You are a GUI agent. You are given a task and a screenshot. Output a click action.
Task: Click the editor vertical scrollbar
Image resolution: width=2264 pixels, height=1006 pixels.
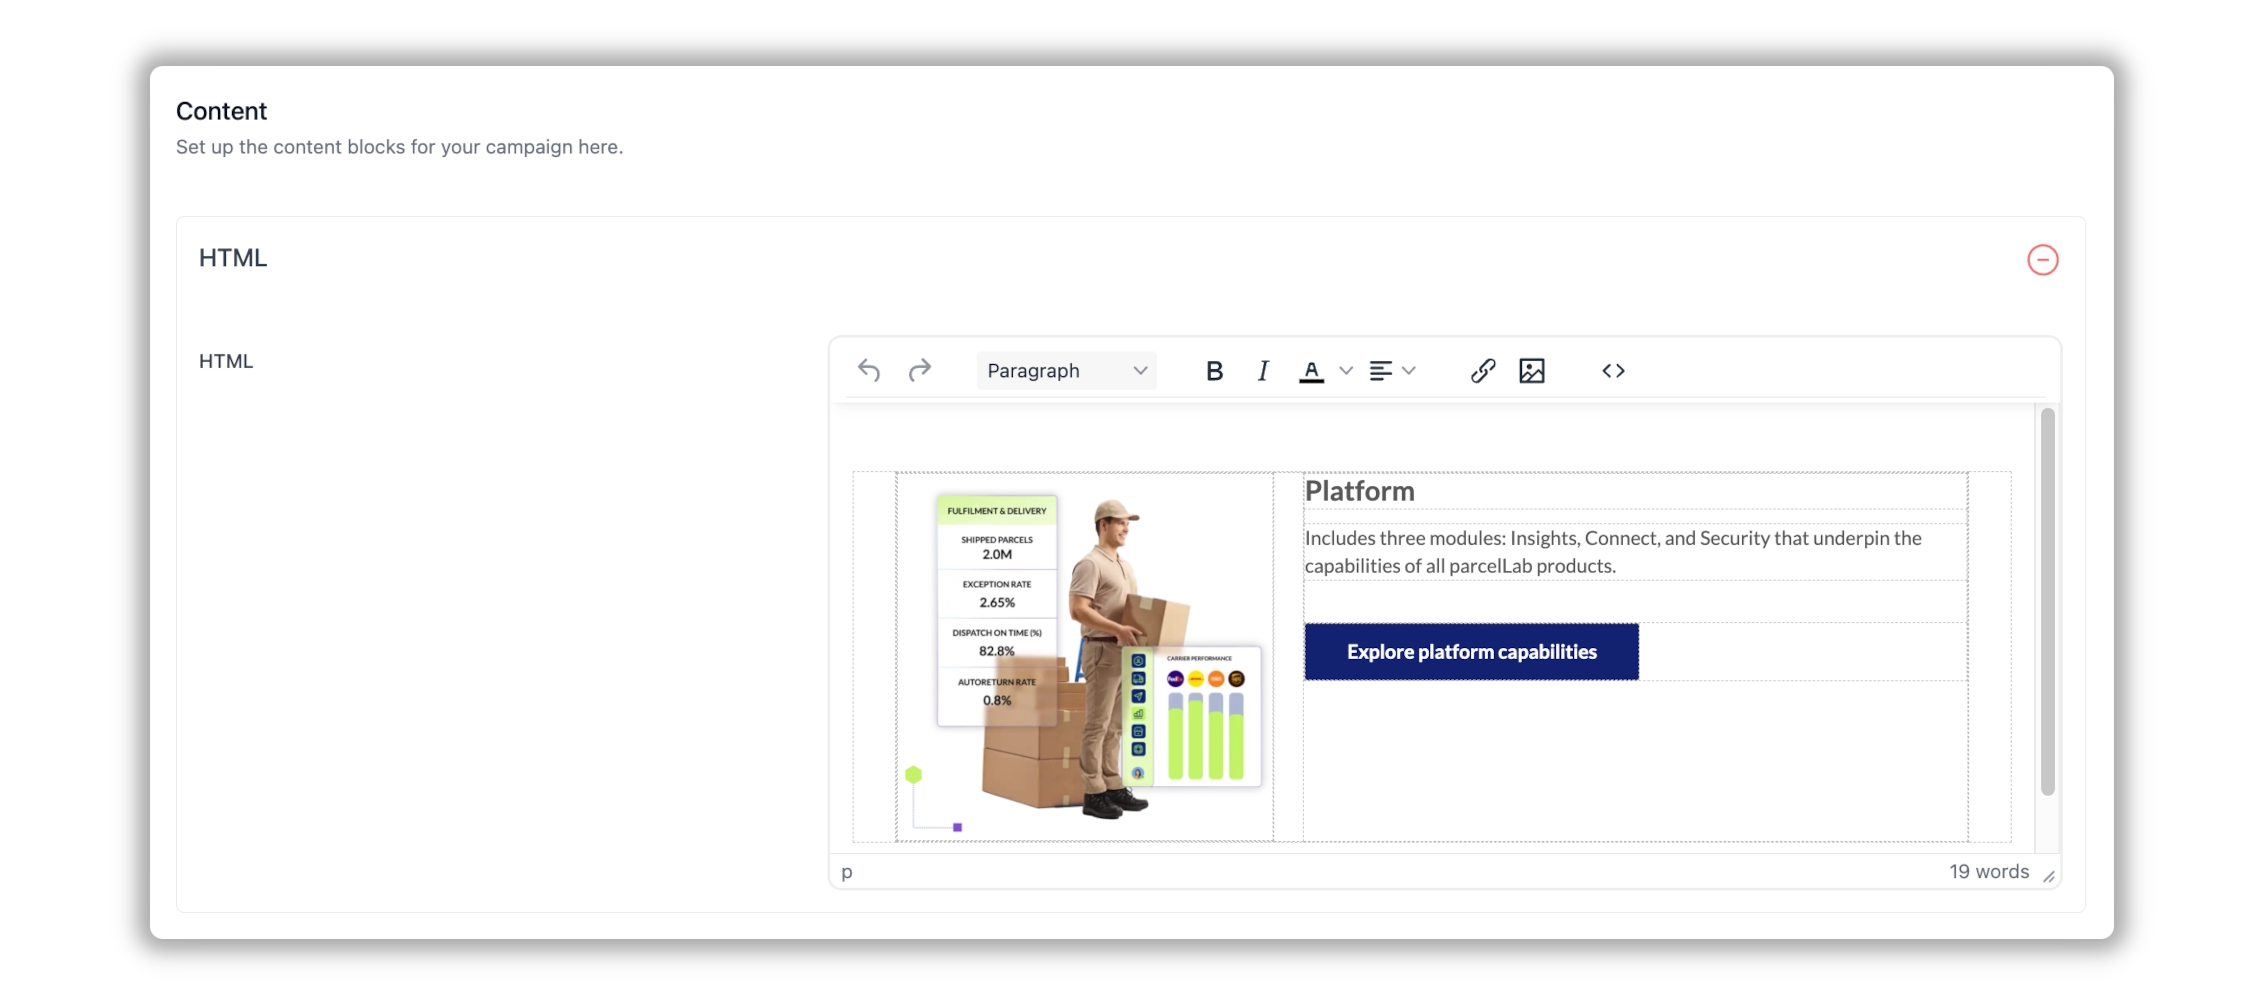[2047, 600]
